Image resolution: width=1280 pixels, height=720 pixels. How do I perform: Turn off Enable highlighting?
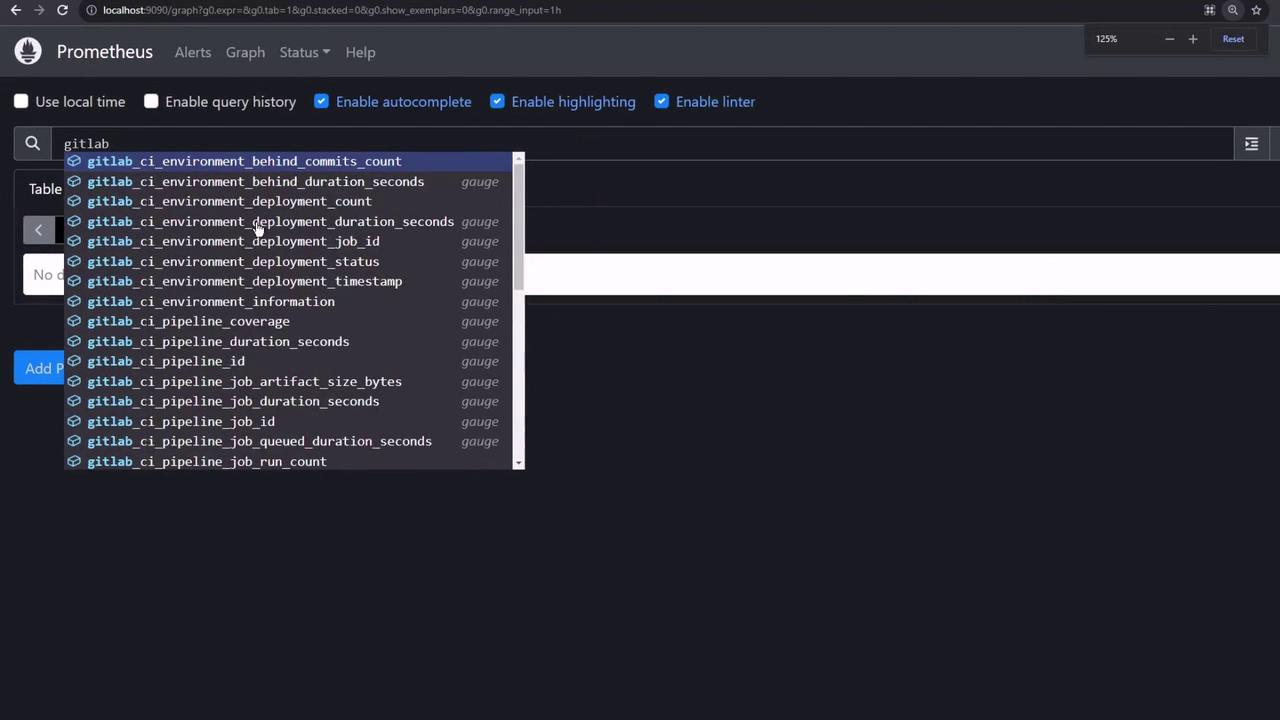[497, 101]
